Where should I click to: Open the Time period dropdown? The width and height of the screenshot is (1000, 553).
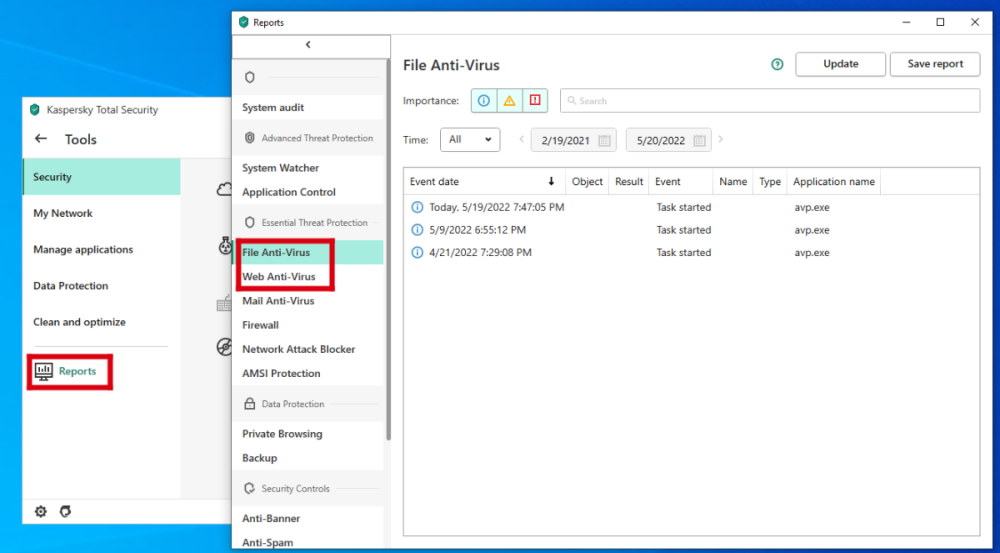470,140
